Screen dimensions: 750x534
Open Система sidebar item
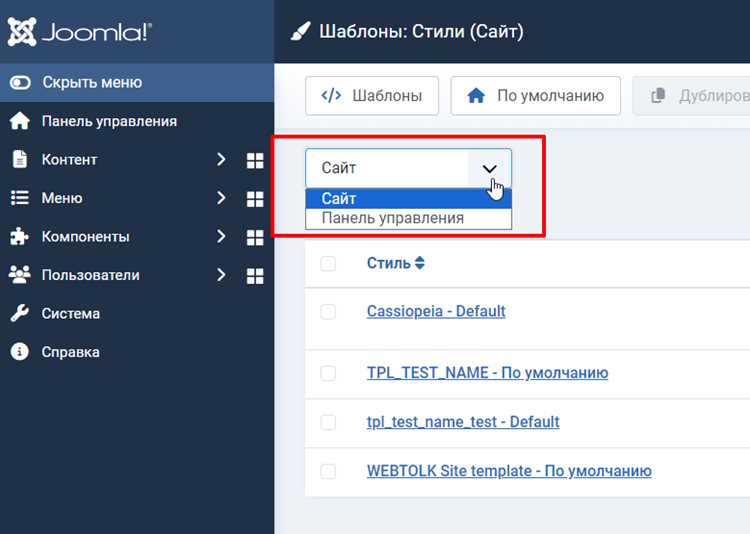click(x=137, y=313)
